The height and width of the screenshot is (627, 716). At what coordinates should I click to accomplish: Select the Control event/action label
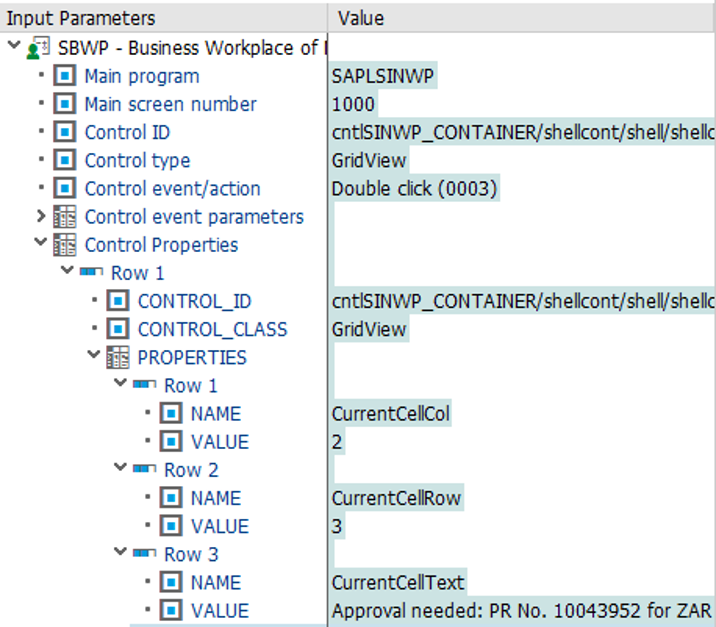tap(172, 188)
